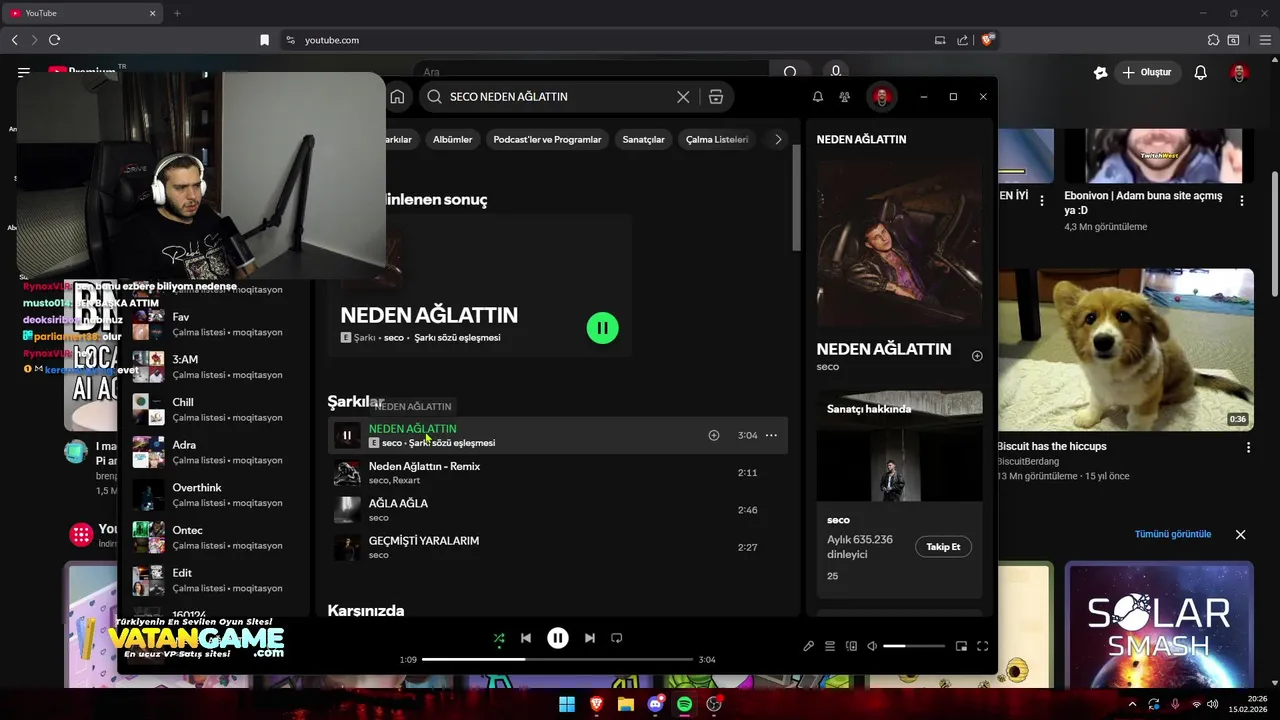Open Spotify browse icon beside search bar

716,97
